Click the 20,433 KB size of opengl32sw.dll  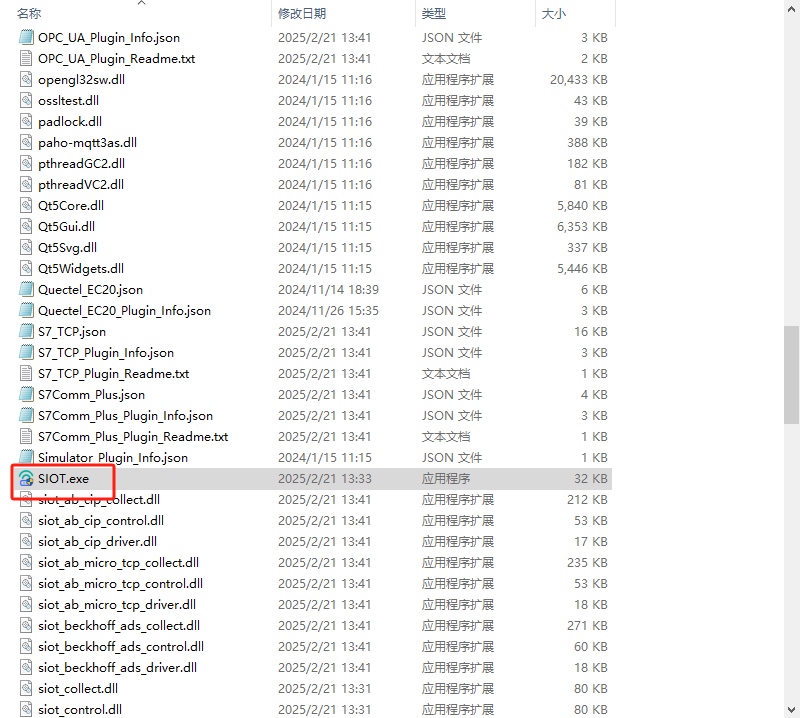[579, 80]
